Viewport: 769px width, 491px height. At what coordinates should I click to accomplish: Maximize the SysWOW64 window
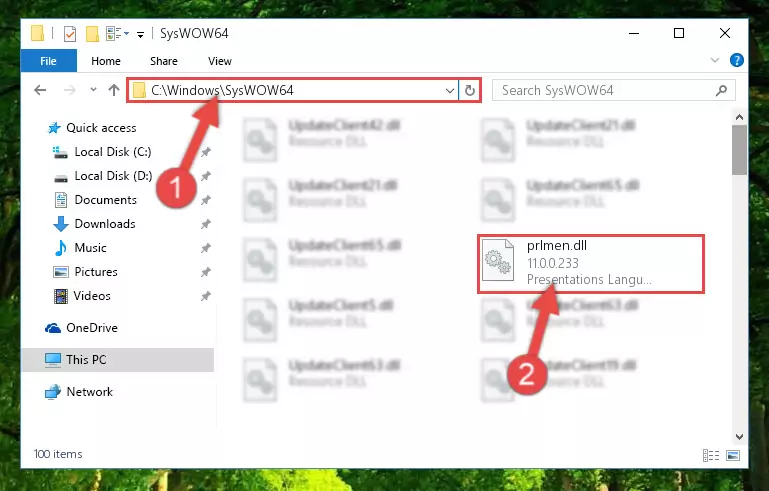coord(679,33)
